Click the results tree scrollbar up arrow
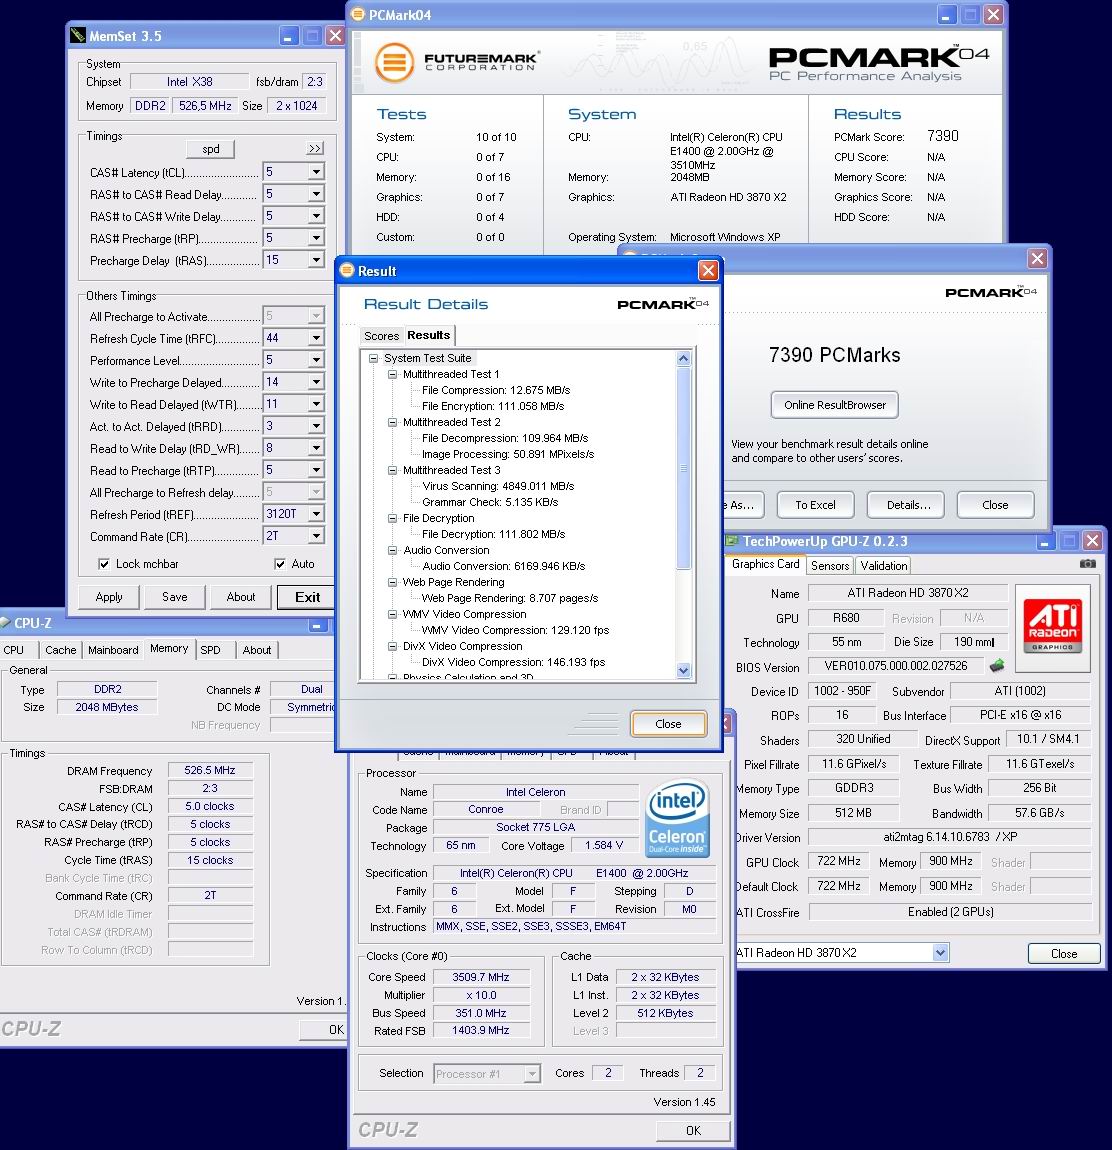1112x1150 pixels. [x=684, y=359]
